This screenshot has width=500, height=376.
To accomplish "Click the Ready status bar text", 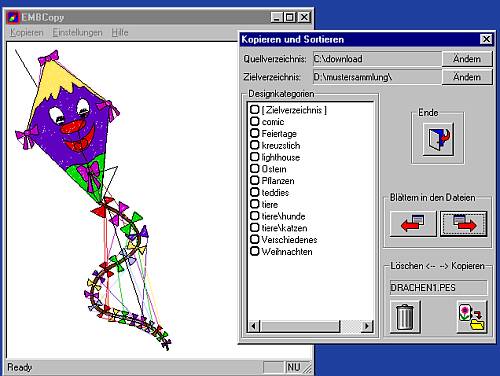I will (x=20, y=367).
